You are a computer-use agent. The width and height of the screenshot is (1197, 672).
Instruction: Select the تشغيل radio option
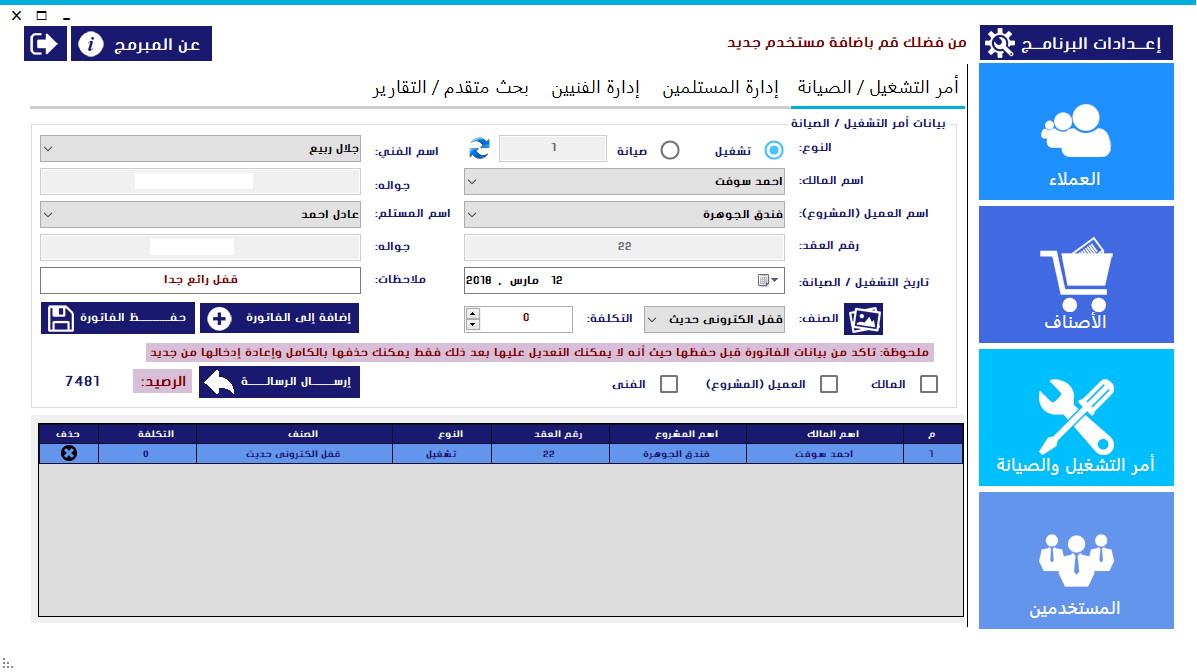(x=773, y=149)
